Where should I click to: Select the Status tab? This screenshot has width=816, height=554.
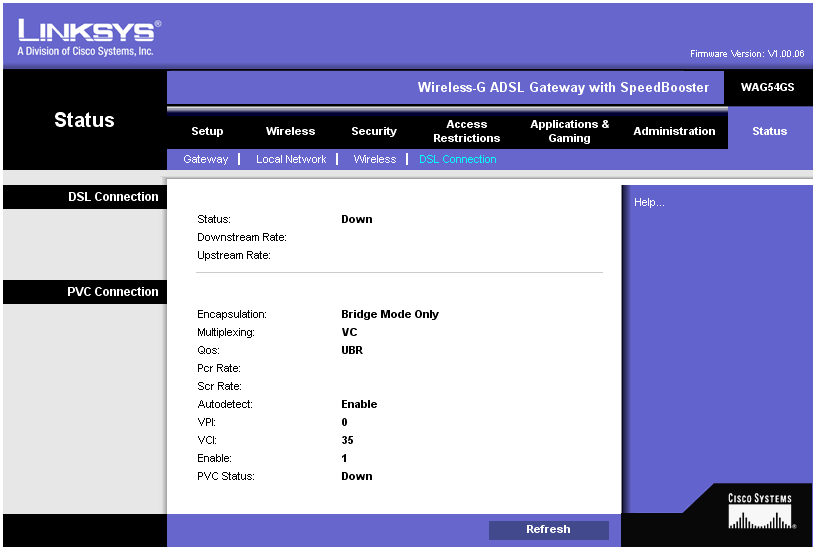click(769, 131)
